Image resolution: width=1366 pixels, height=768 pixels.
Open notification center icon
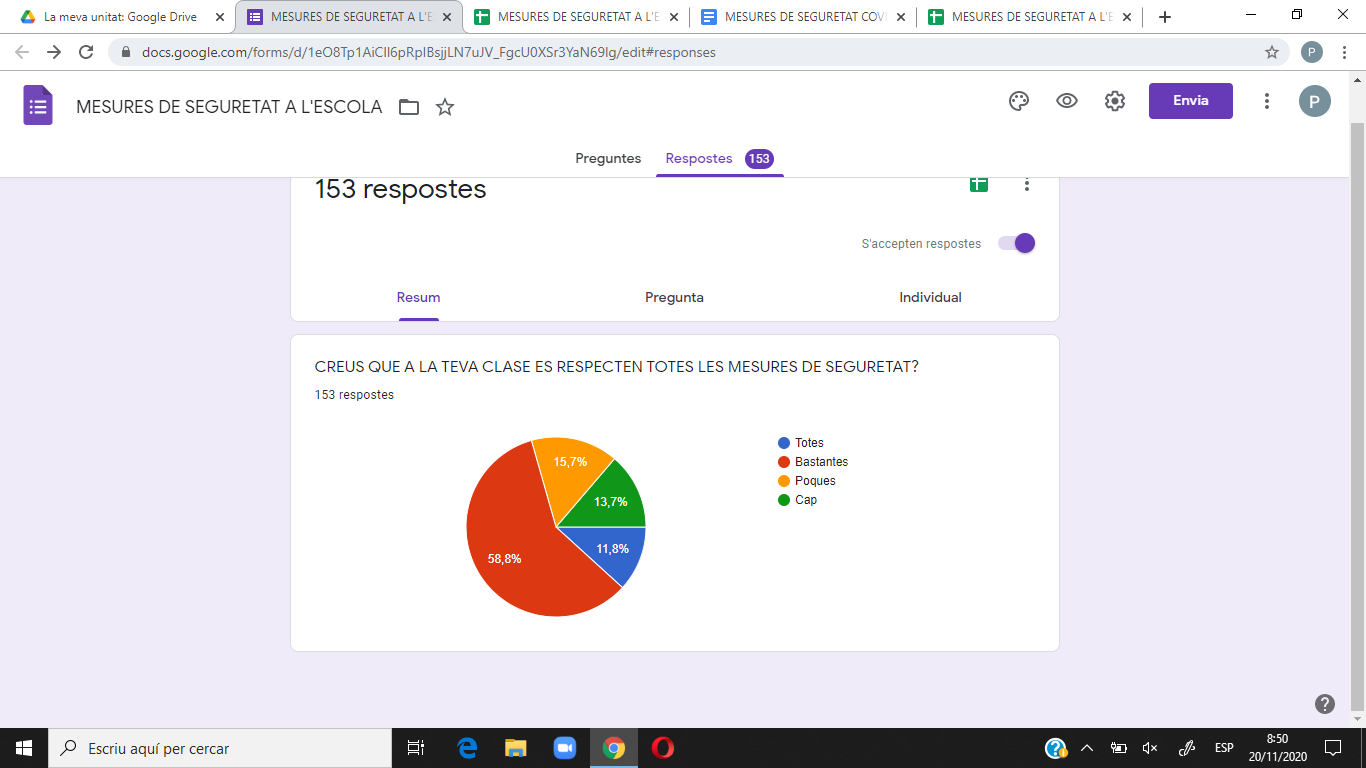[x=1333, y=748]
